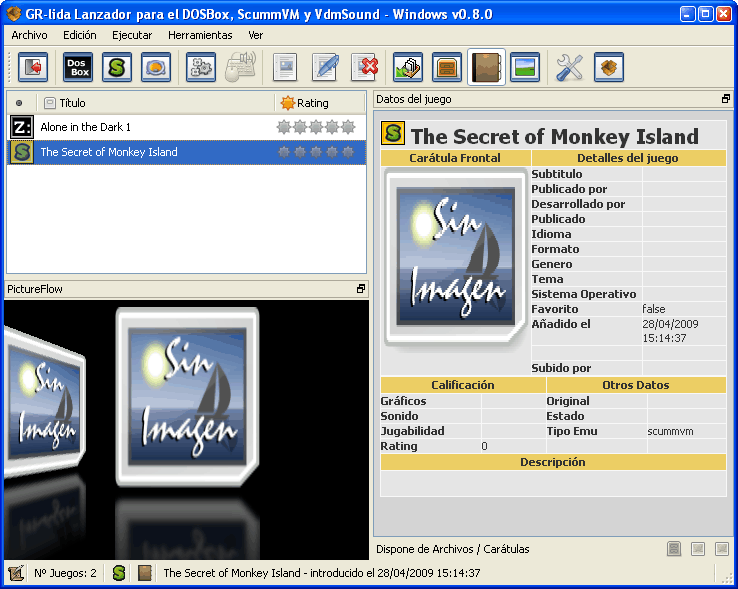This screenshot has width=738, height=589.
Task: Open the Edición menu
Action: coord(80,35)
